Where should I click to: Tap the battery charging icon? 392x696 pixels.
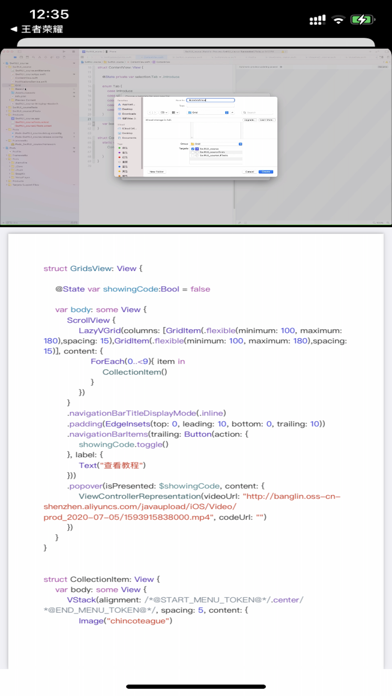pyautogui.click(x=363, y=20)
